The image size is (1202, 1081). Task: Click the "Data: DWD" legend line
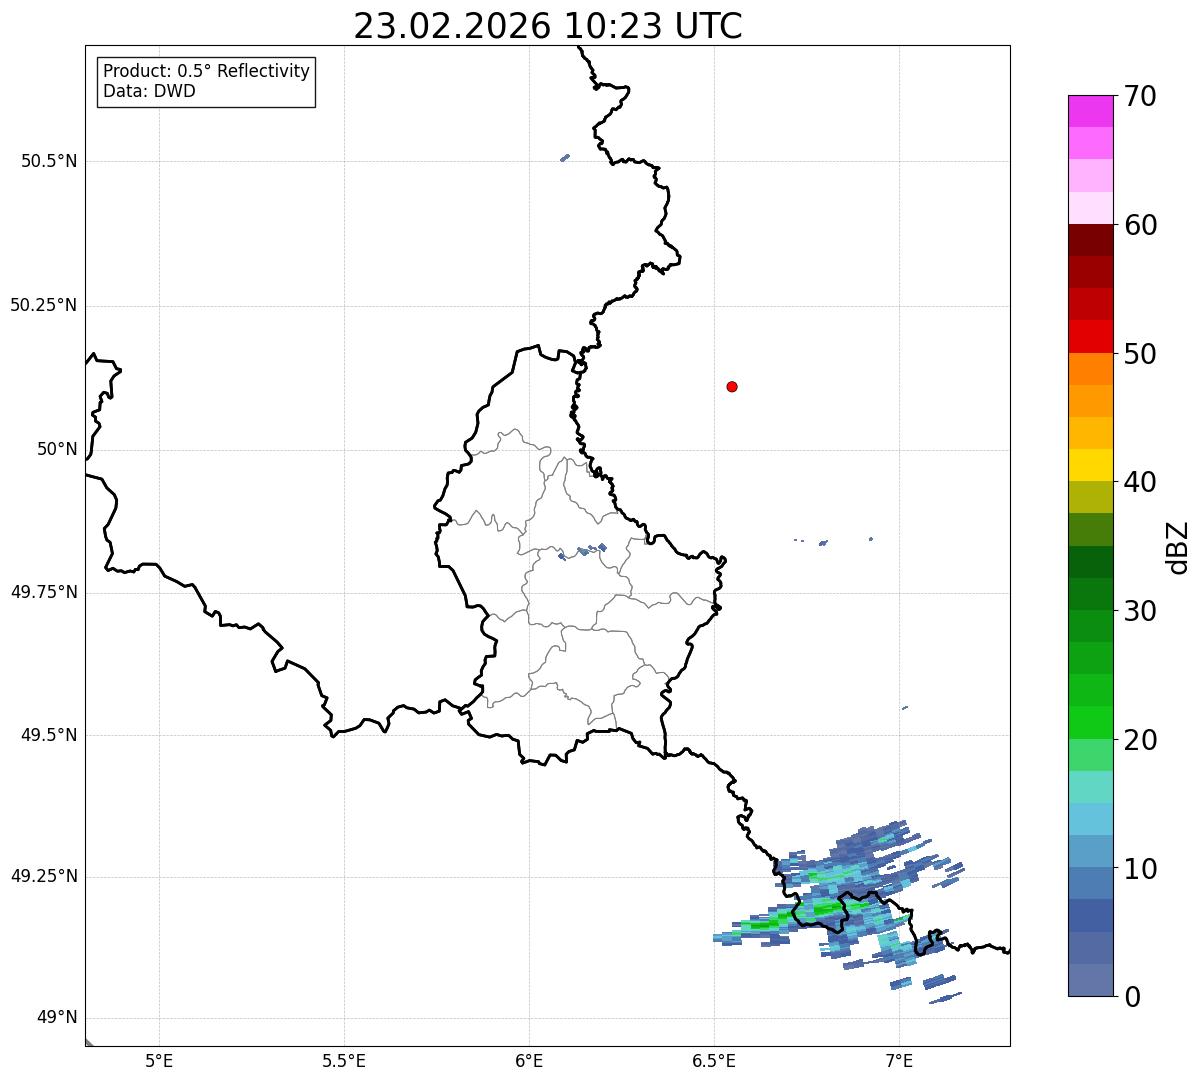tap(150, 91)
